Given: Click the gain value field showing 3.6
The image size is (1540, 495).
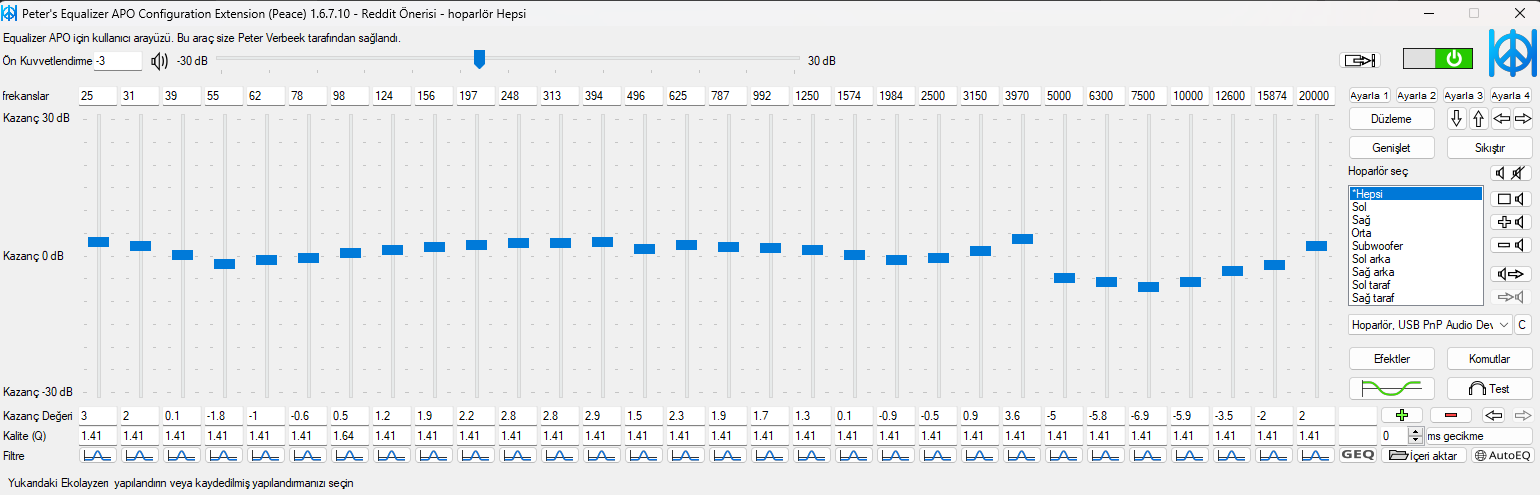Looking at the screenshot, I should point(1022,416).
